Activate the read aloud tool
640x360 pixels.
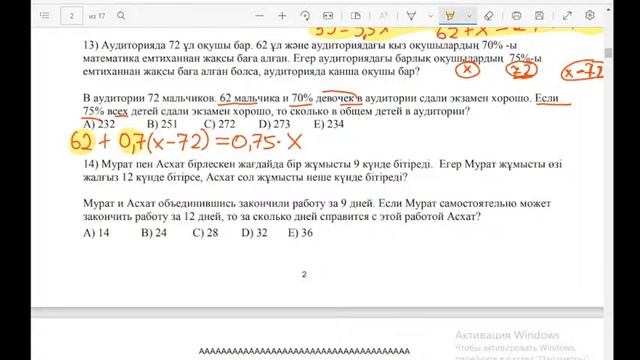[383, 16]
